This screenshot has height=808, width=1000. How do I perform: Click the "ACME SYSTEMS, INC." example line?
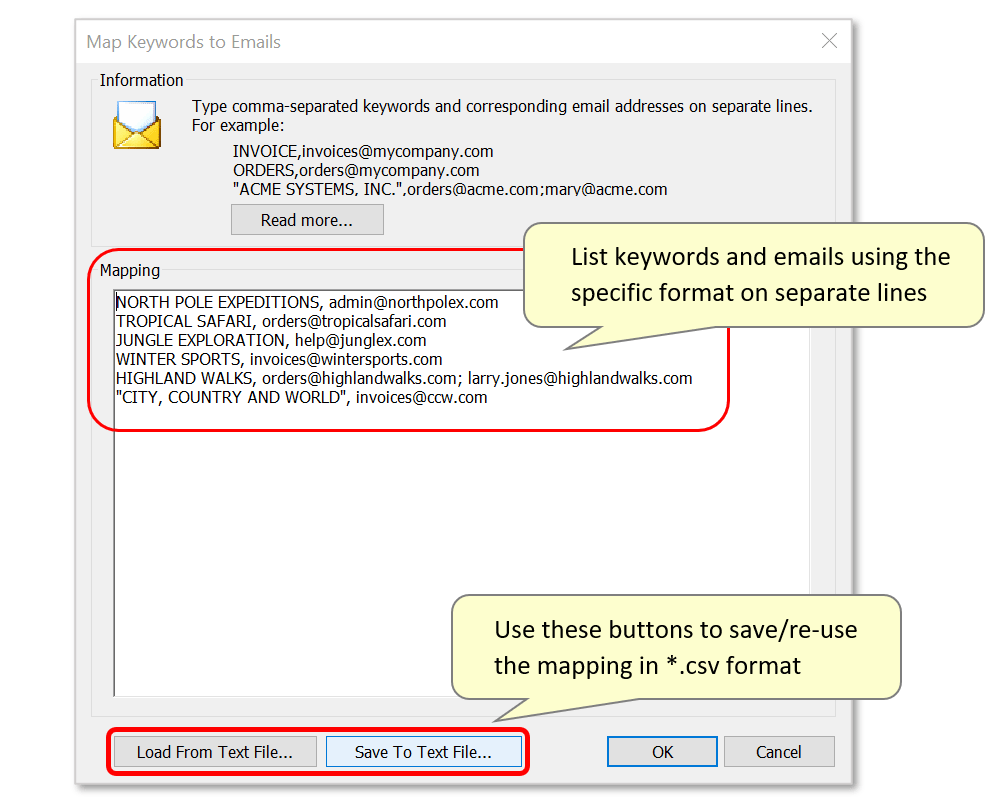point(450,189)
